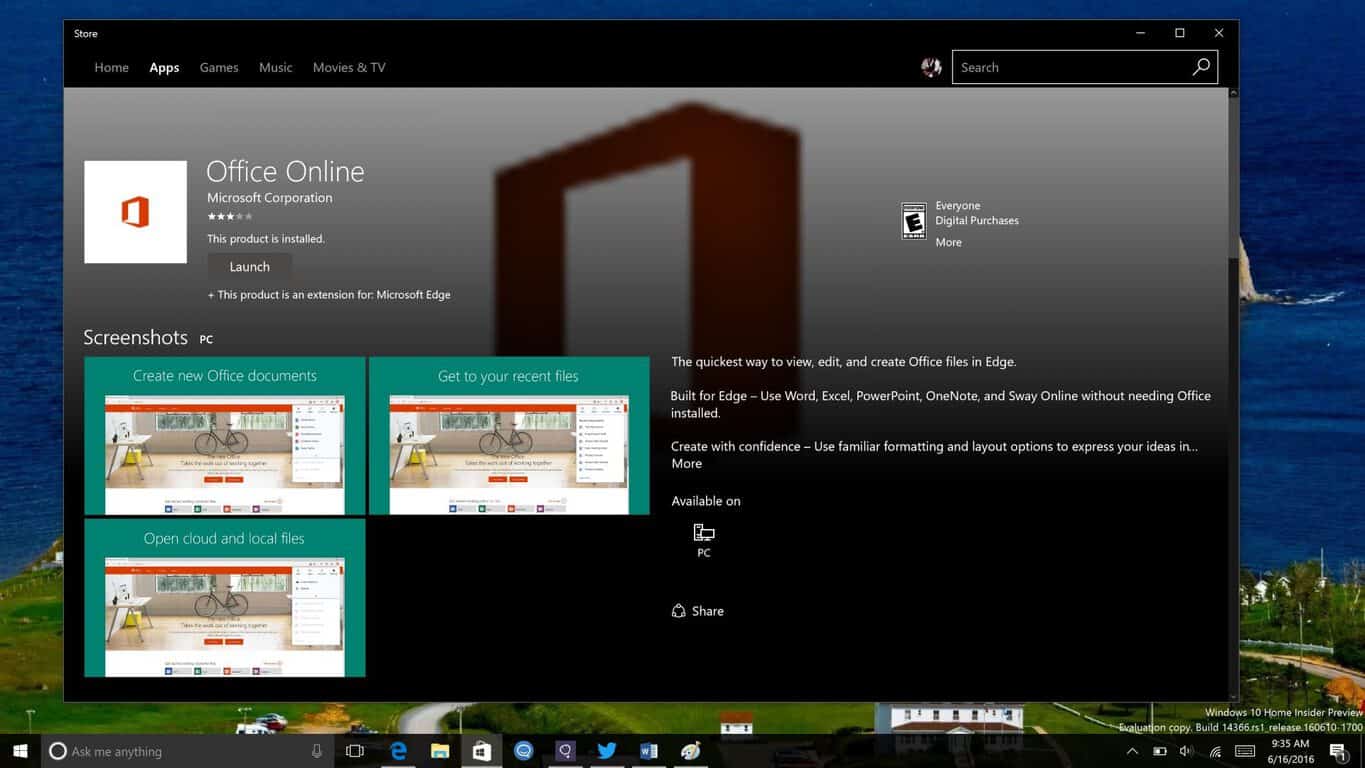Click the Store icon in the taskbar
The image size is (1365, 768).
point(482,751)
